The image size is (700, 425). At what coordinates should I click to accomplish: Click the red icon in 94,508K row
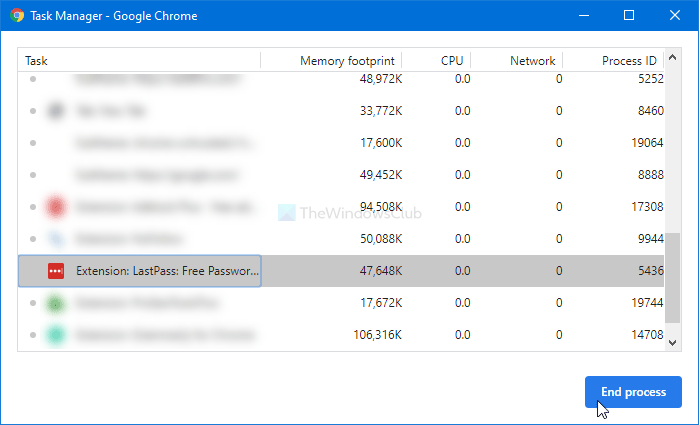pos(56,207)
